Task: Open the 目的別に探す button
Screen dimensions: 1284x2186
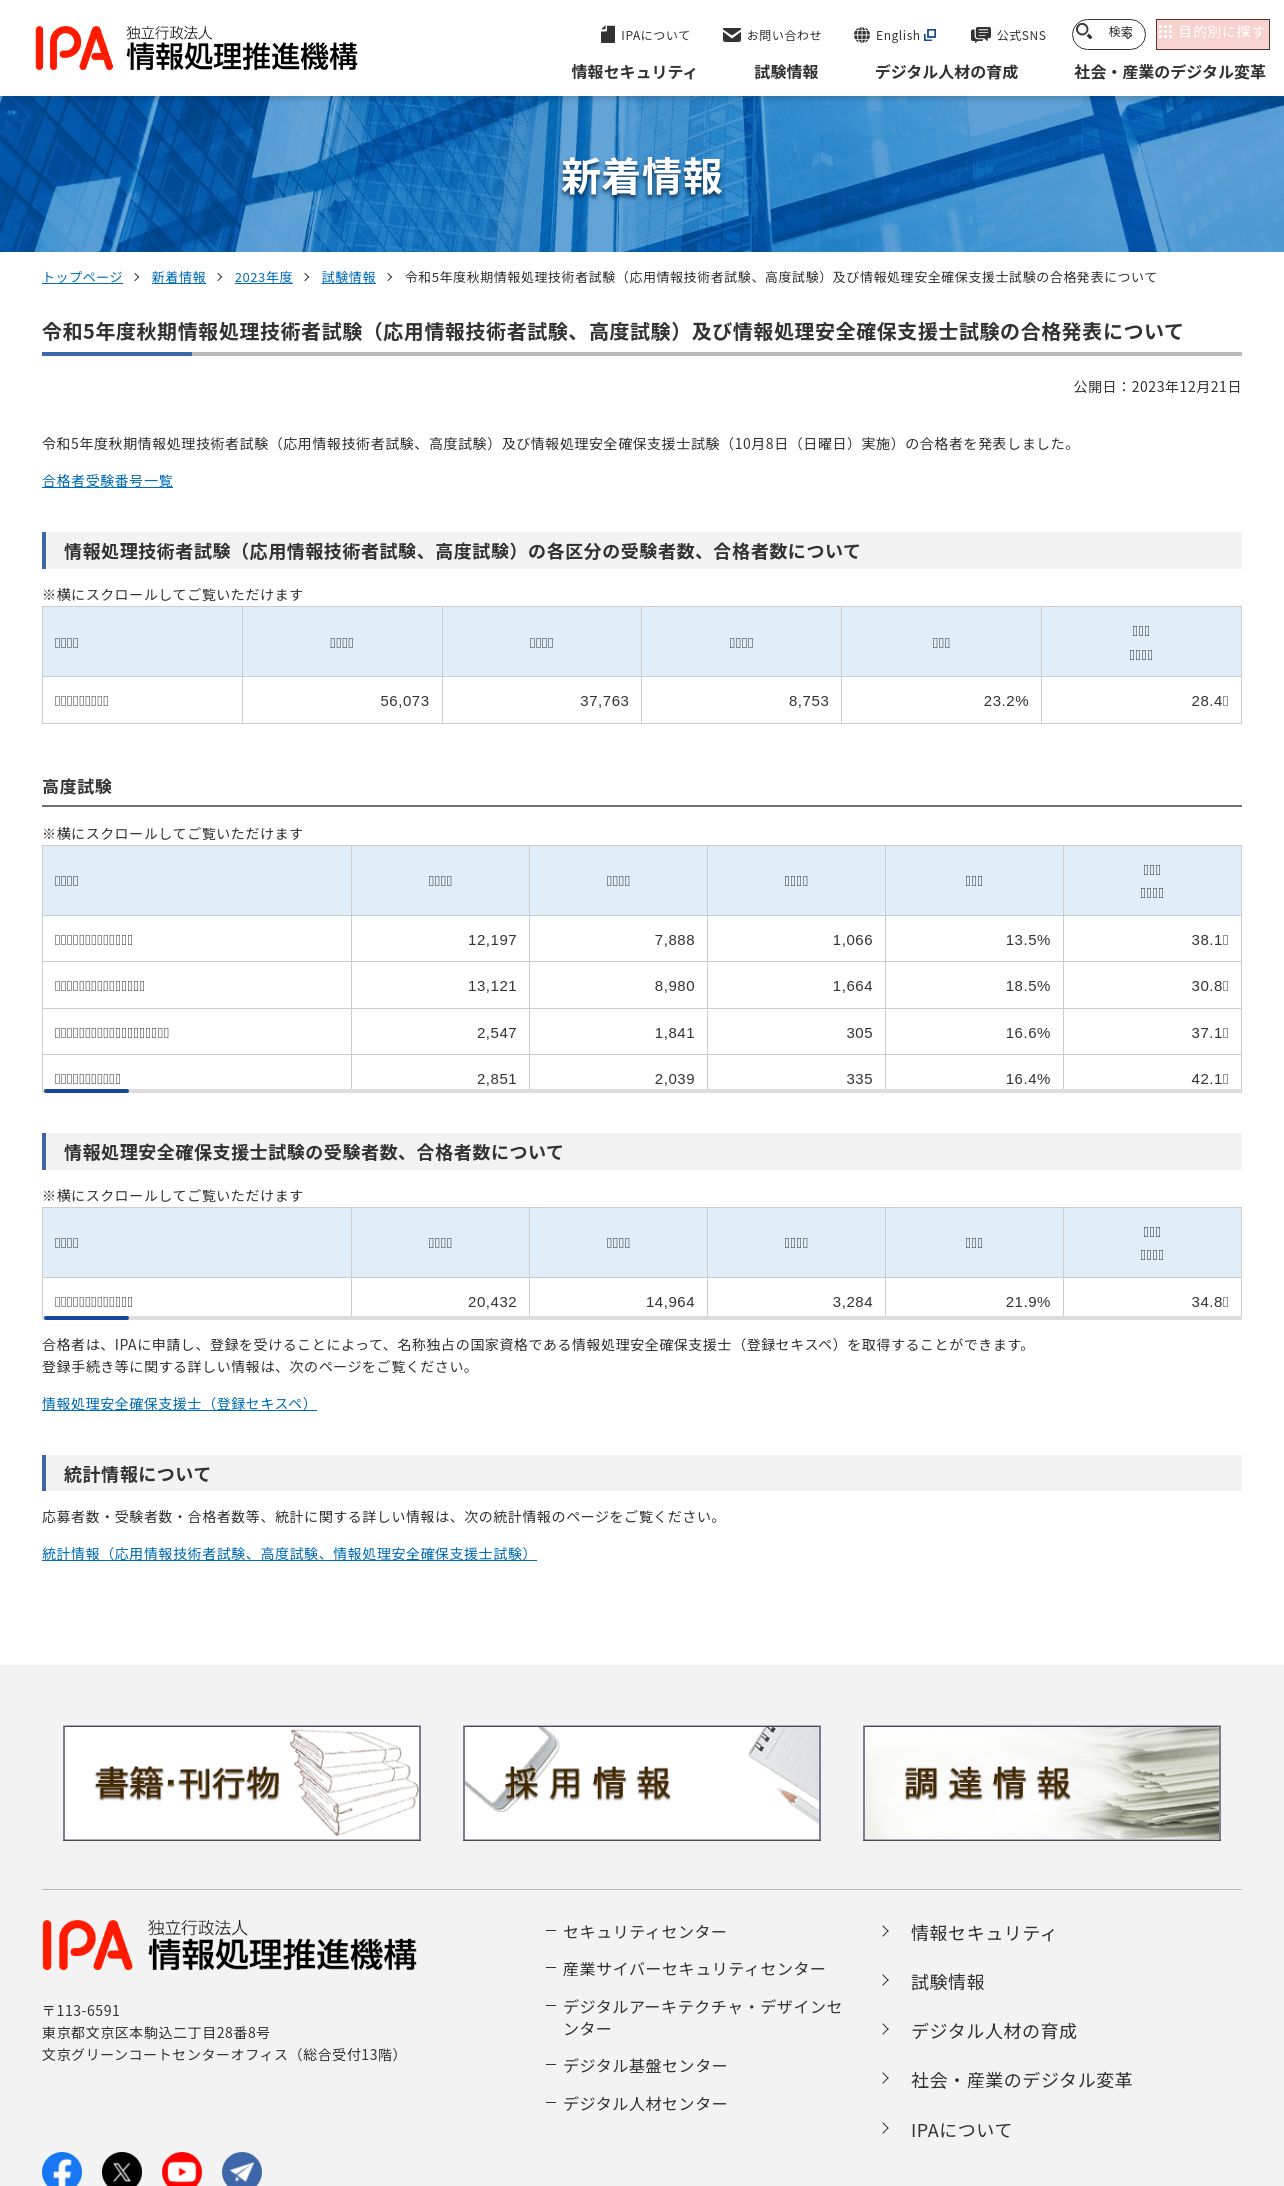Action: click(x=1212, y=34)
